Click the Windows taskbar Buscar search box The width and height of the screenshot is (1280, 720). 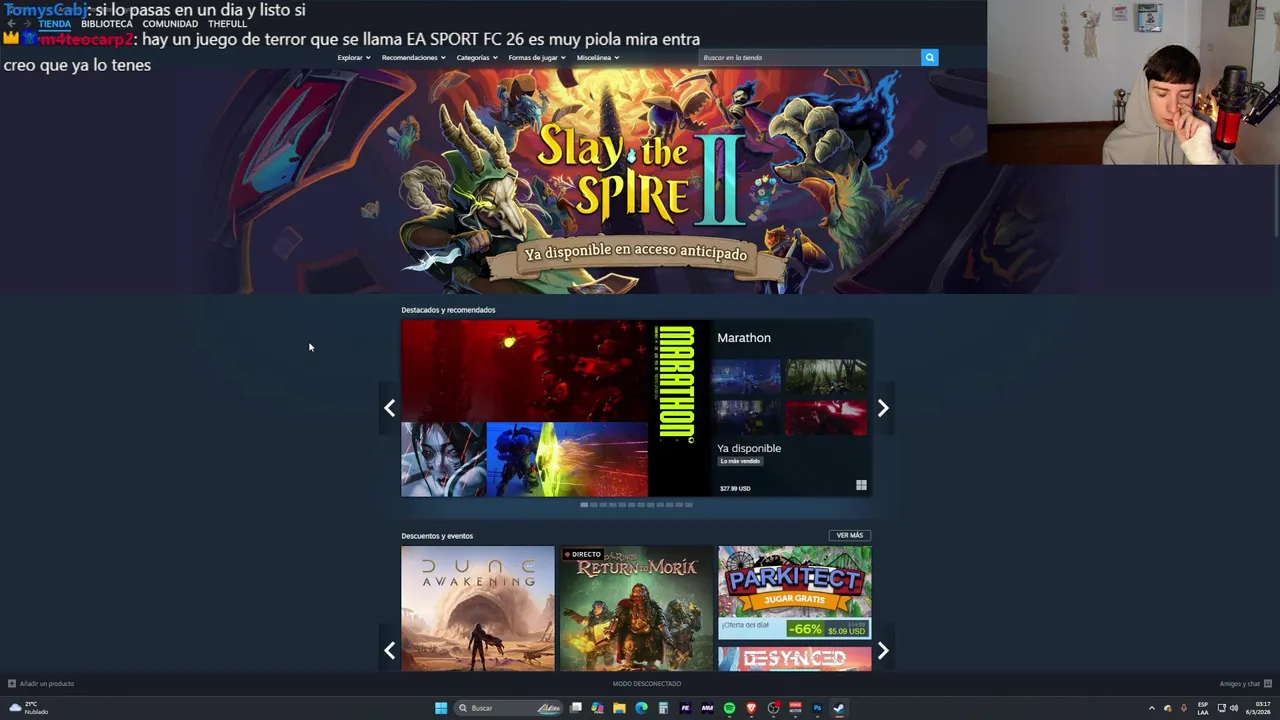click(508, 708)
